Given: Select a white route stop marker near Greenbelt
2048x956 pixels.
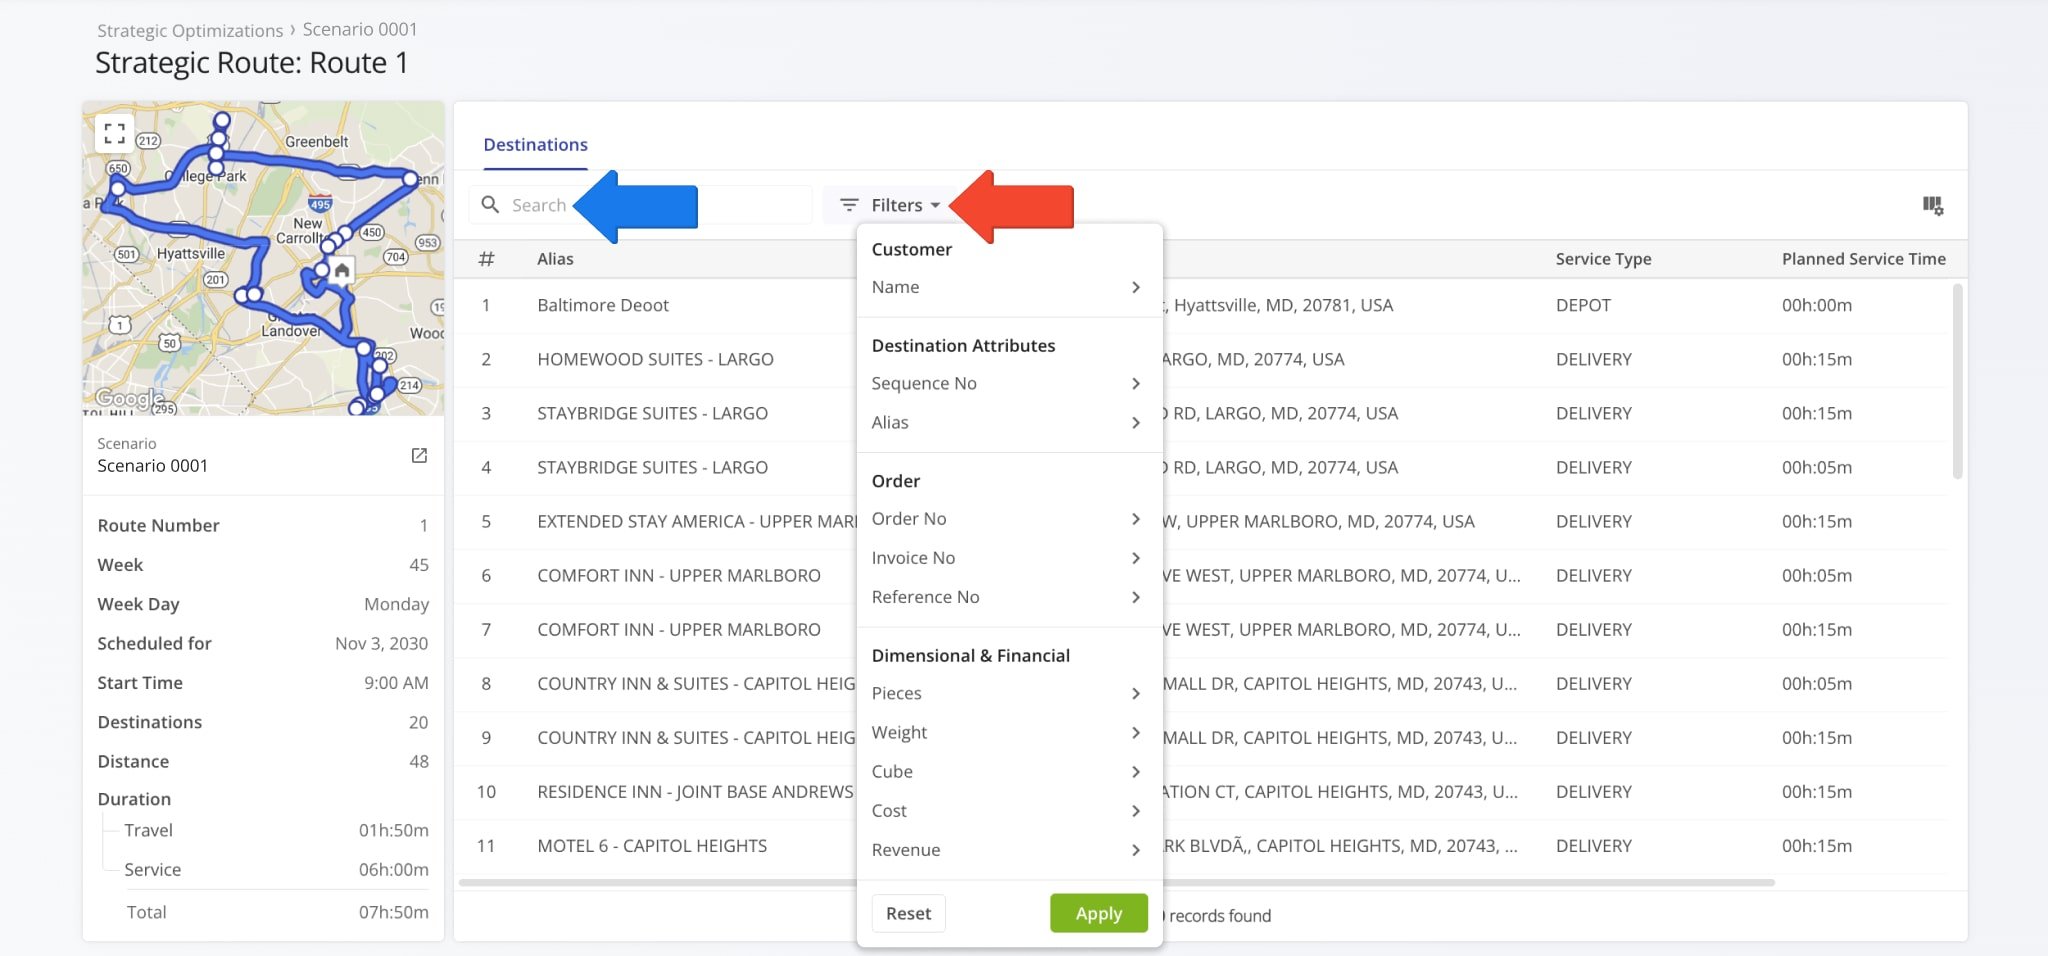Looking at the screenshot, I should [220, 120].
